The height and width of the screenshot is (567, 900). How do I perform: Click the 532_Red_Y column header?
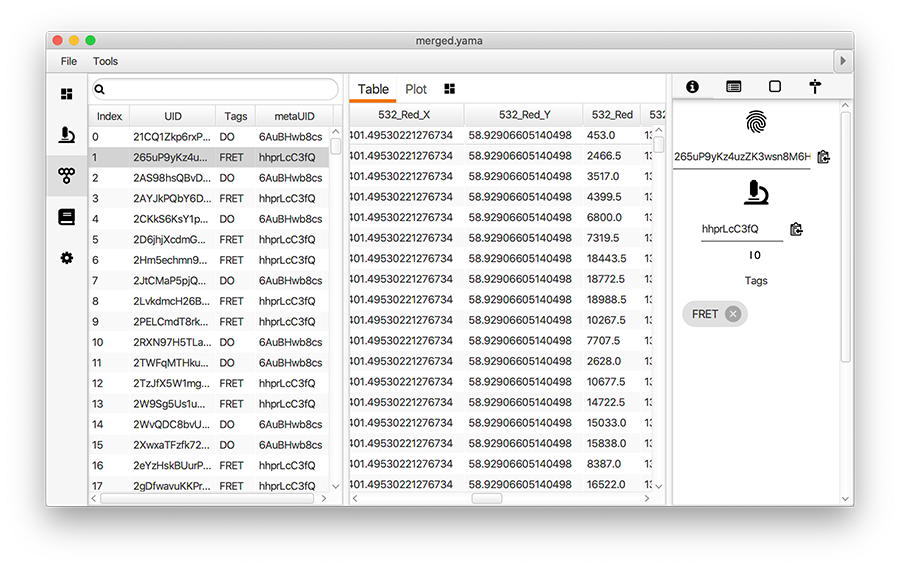point(525,115)
